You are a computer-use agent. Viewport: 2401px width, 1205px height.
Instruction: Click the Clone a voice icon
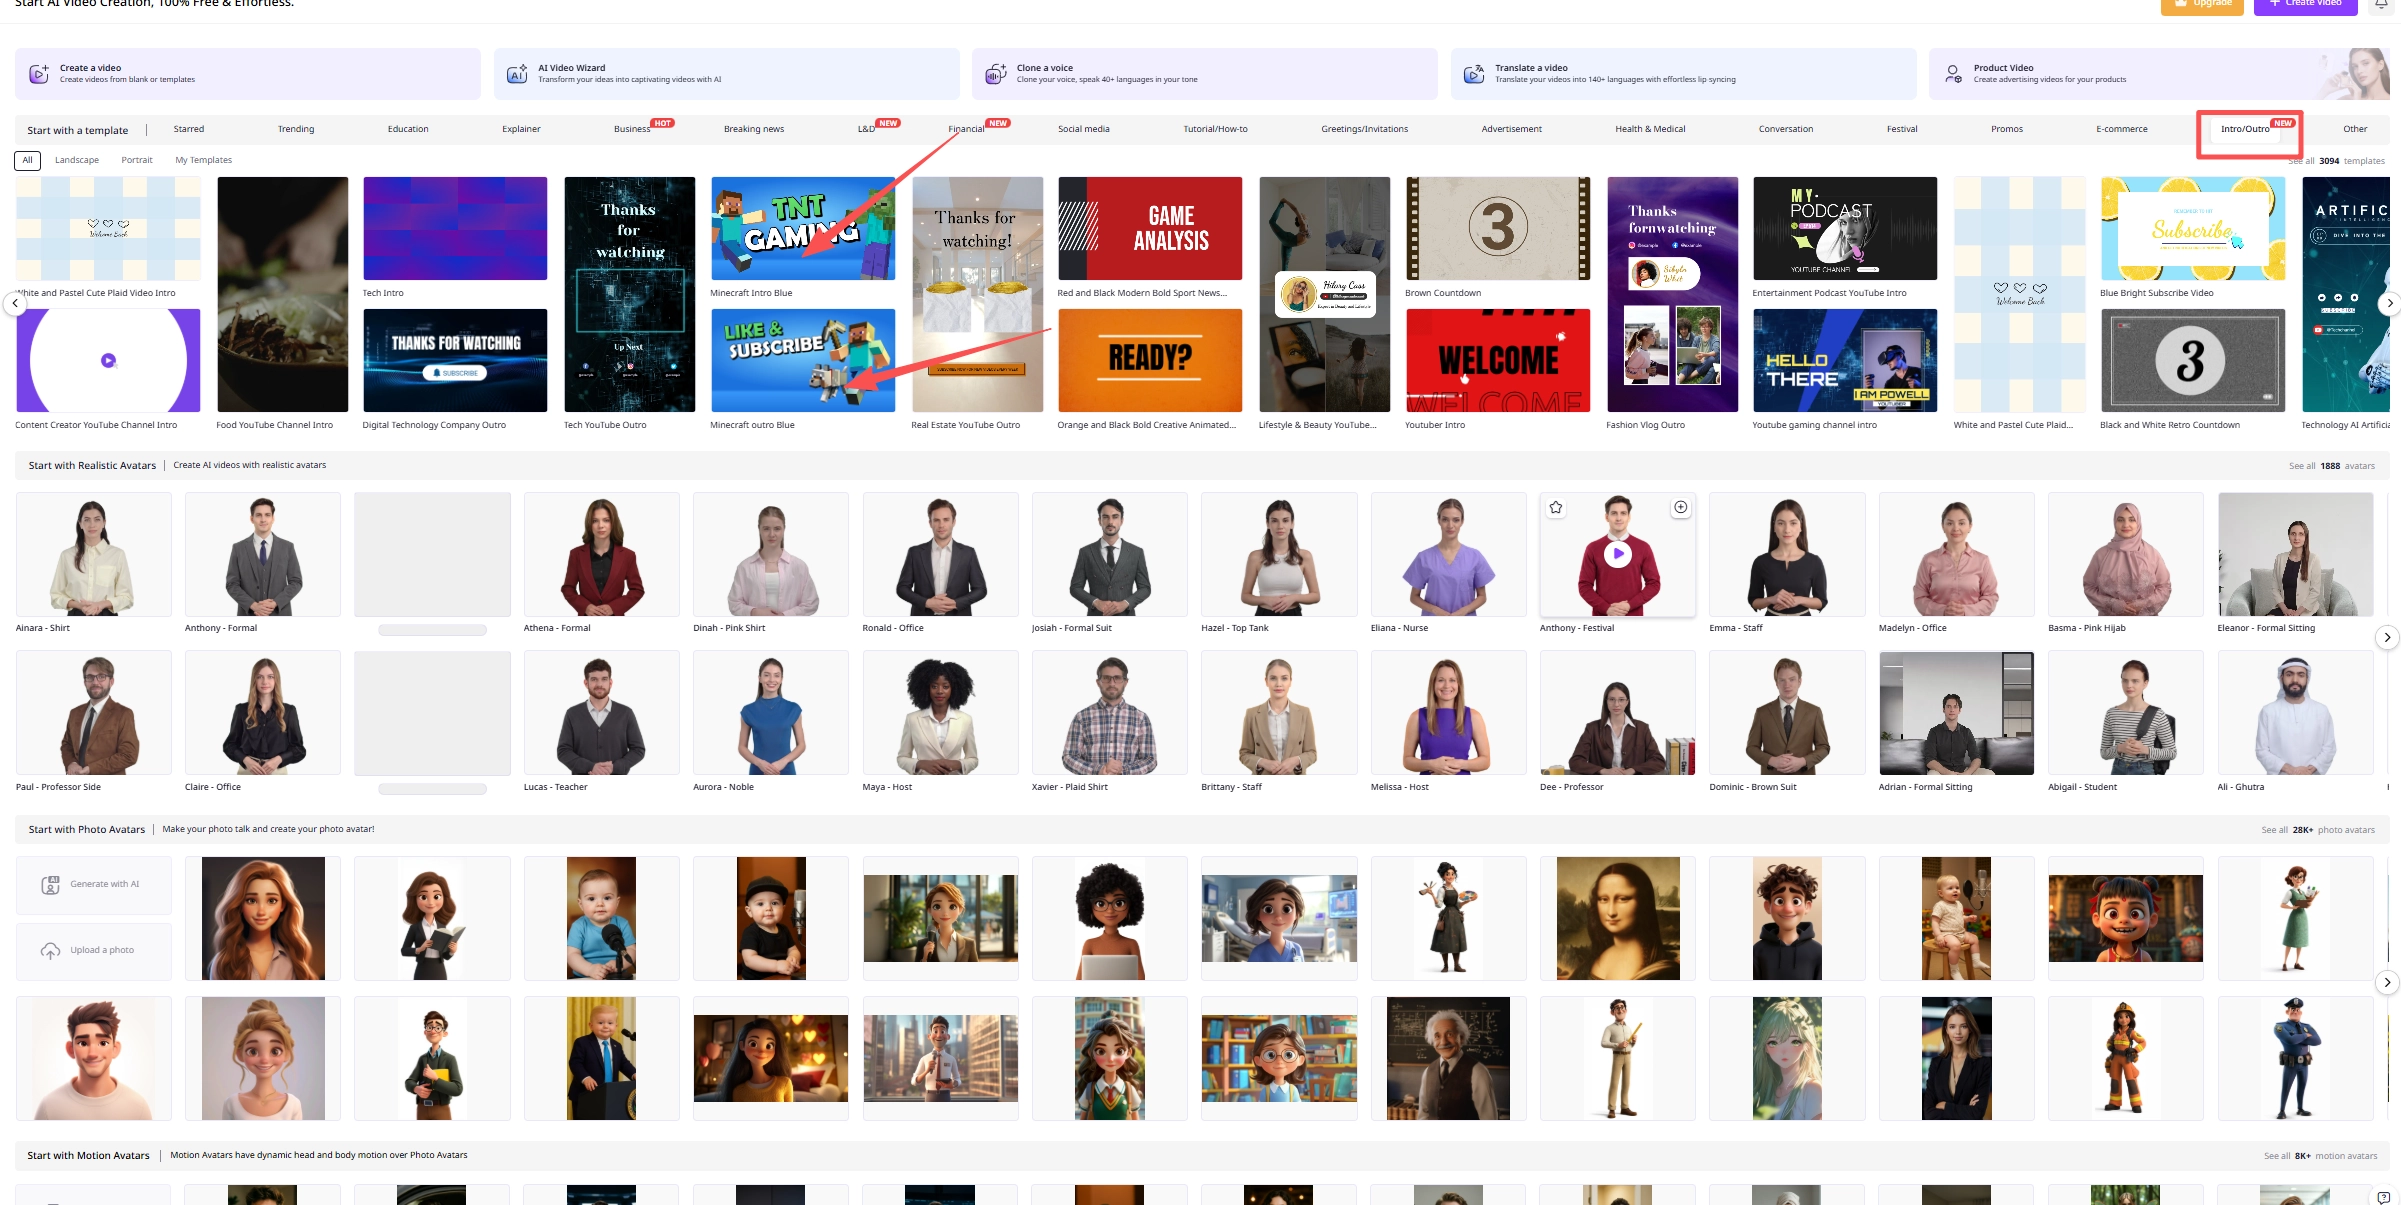[995, 74]
